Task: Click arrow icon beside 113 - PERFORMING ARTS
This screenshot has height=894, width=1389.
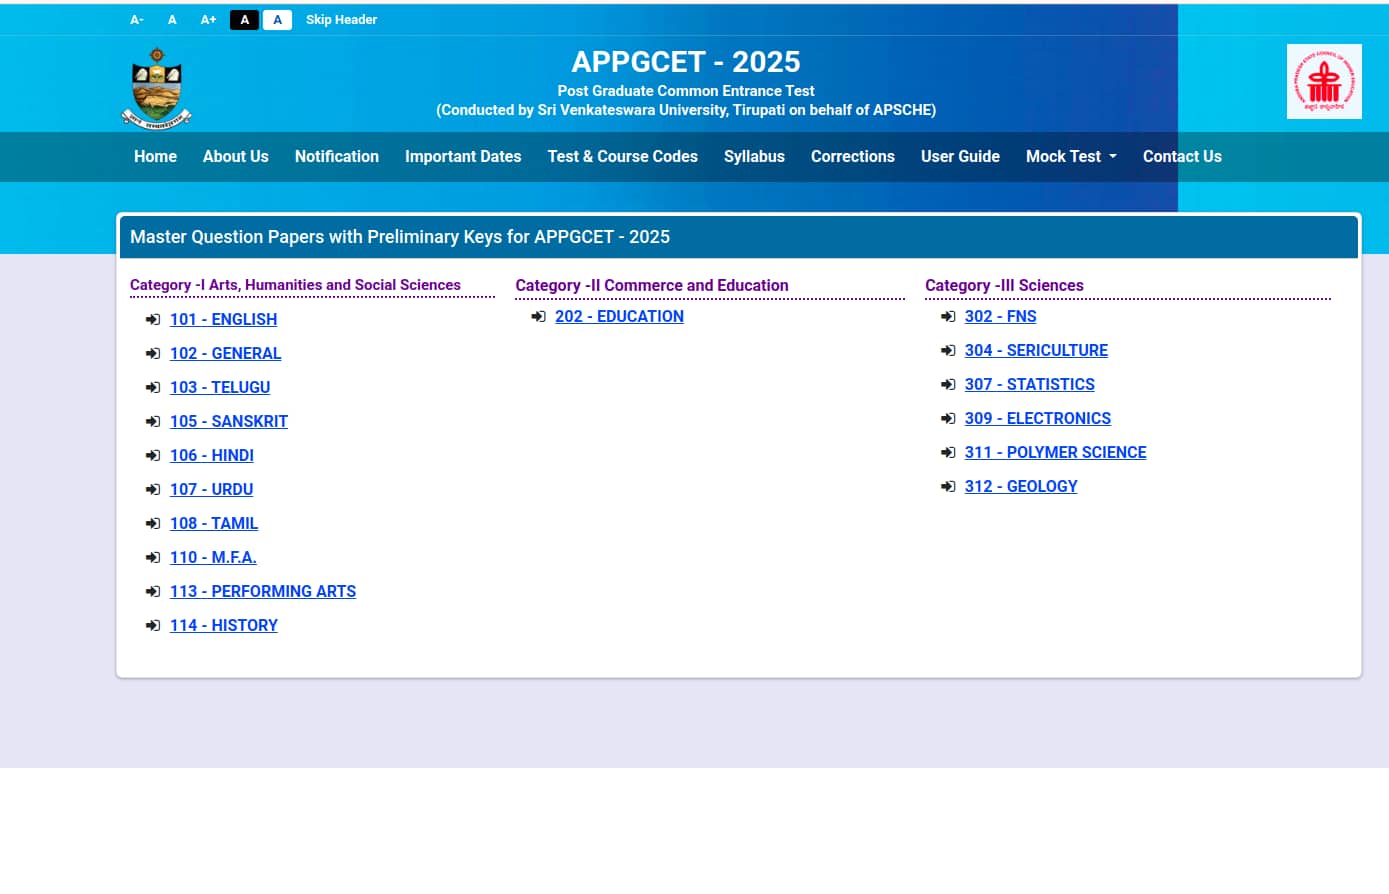Action: (153, 592)
